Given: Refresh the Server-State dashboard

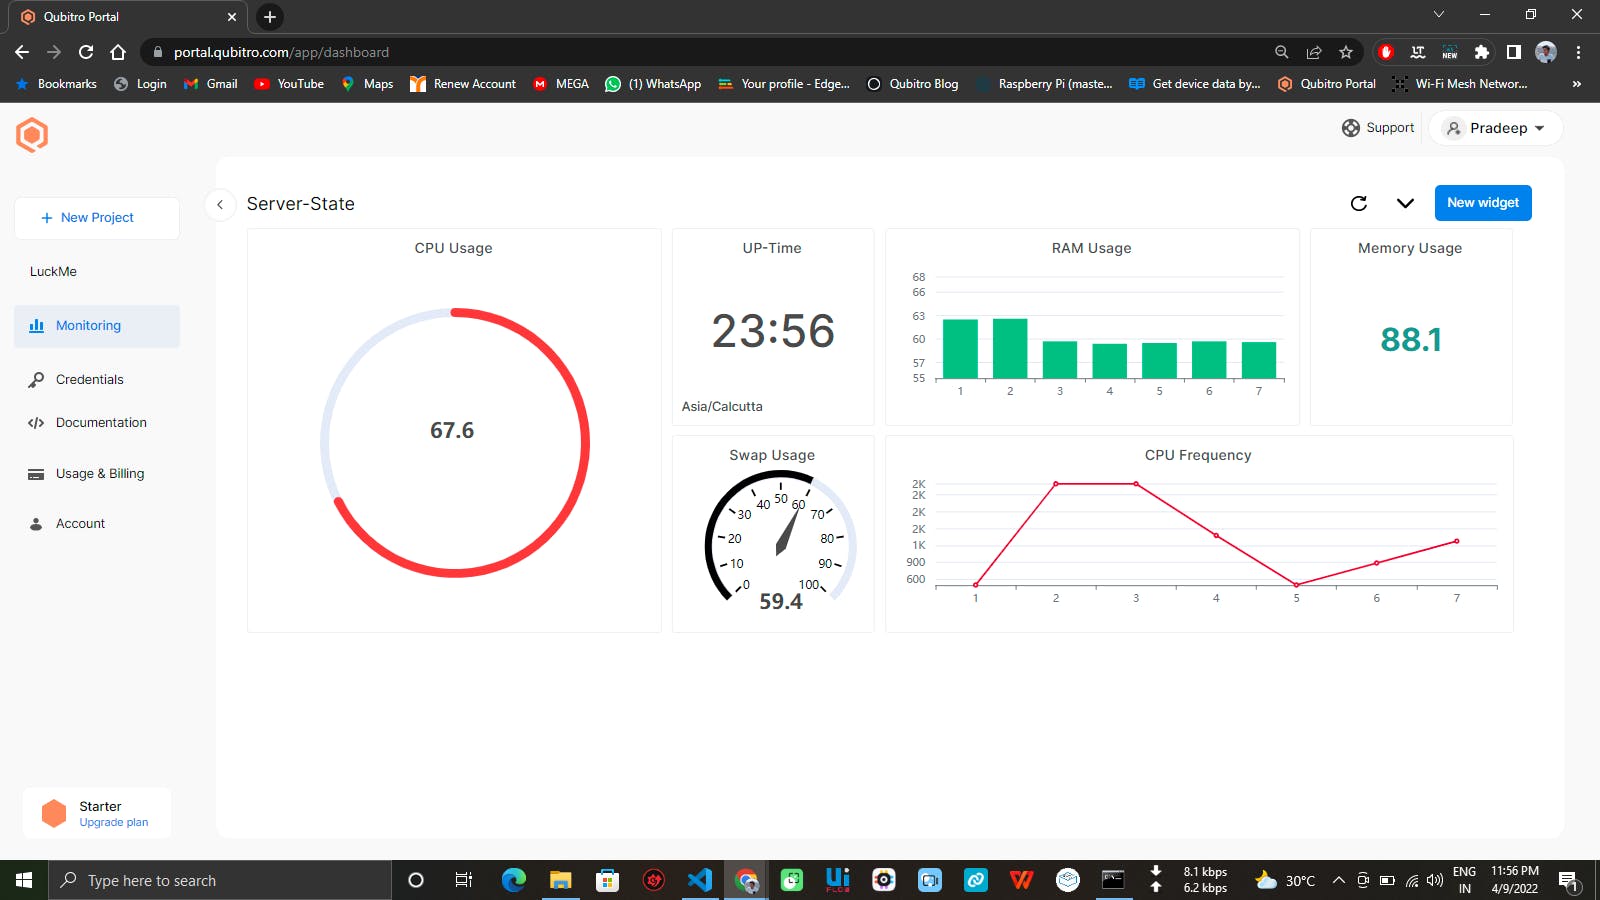Looking at the screenshot, I should (x=1358, y=203).
